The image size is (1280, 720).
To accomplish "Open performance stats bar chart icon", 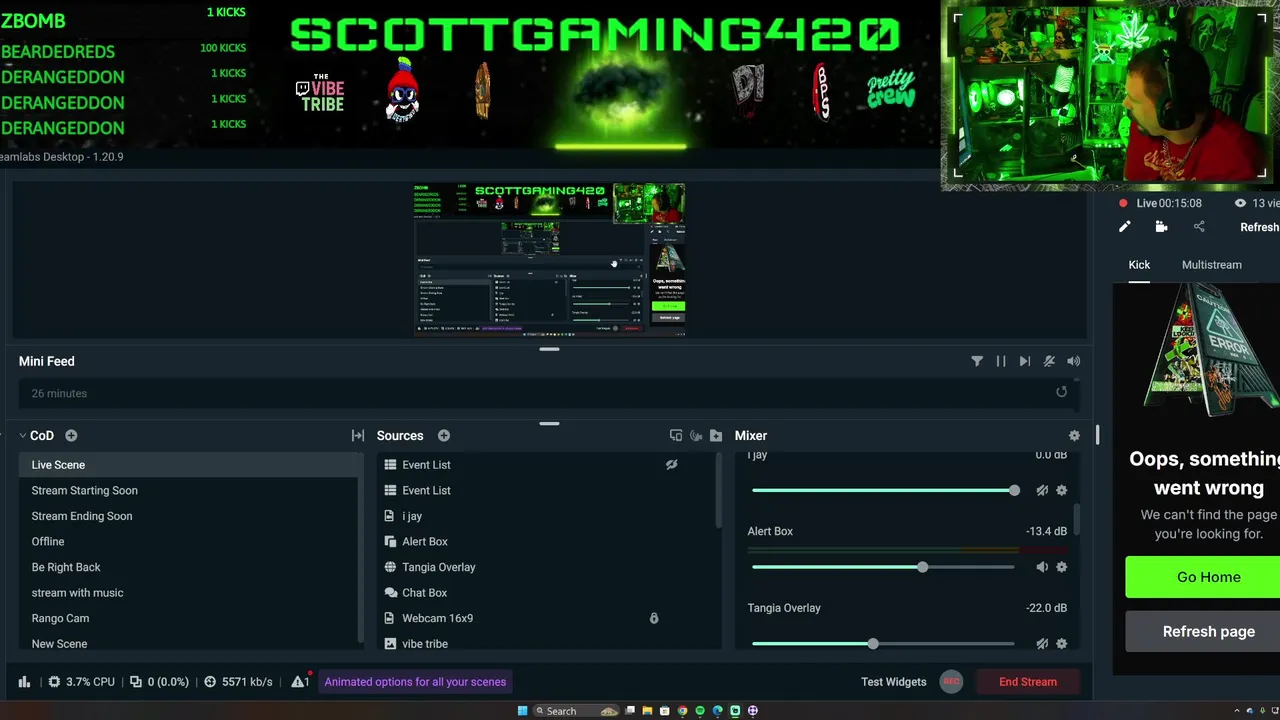I will point(24,682).
